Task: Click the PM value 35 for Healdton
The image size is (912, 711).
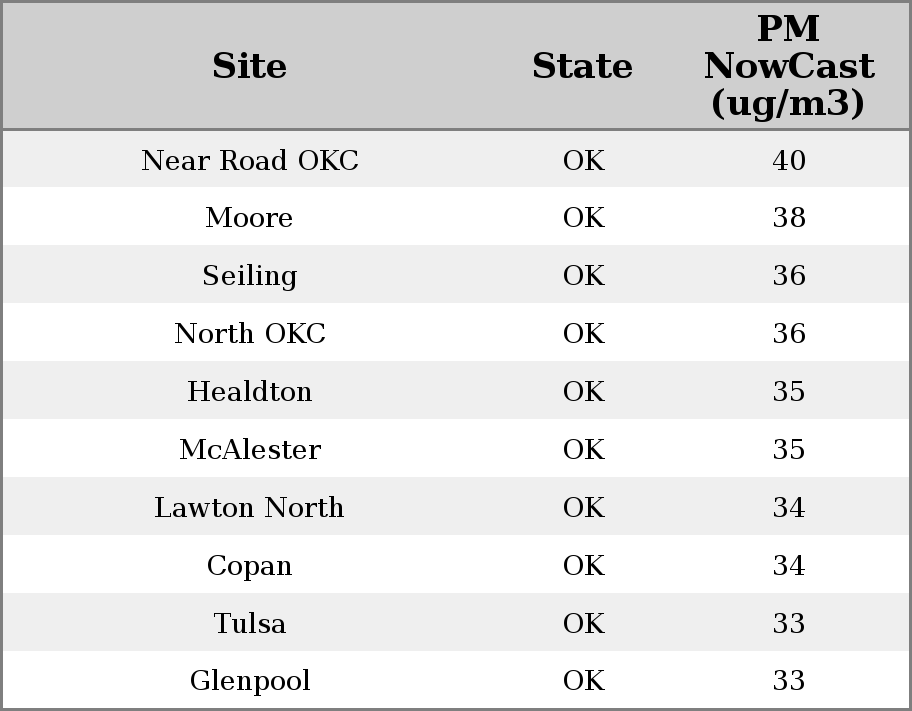Action: (x=788, y=391)
